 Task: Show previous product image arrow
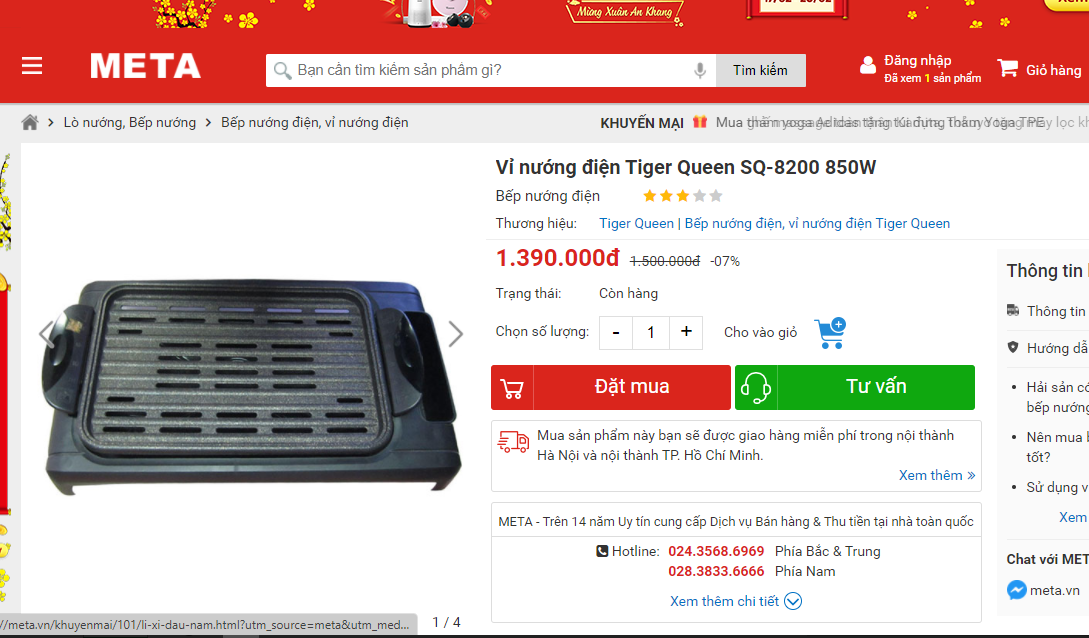[47, 334]
